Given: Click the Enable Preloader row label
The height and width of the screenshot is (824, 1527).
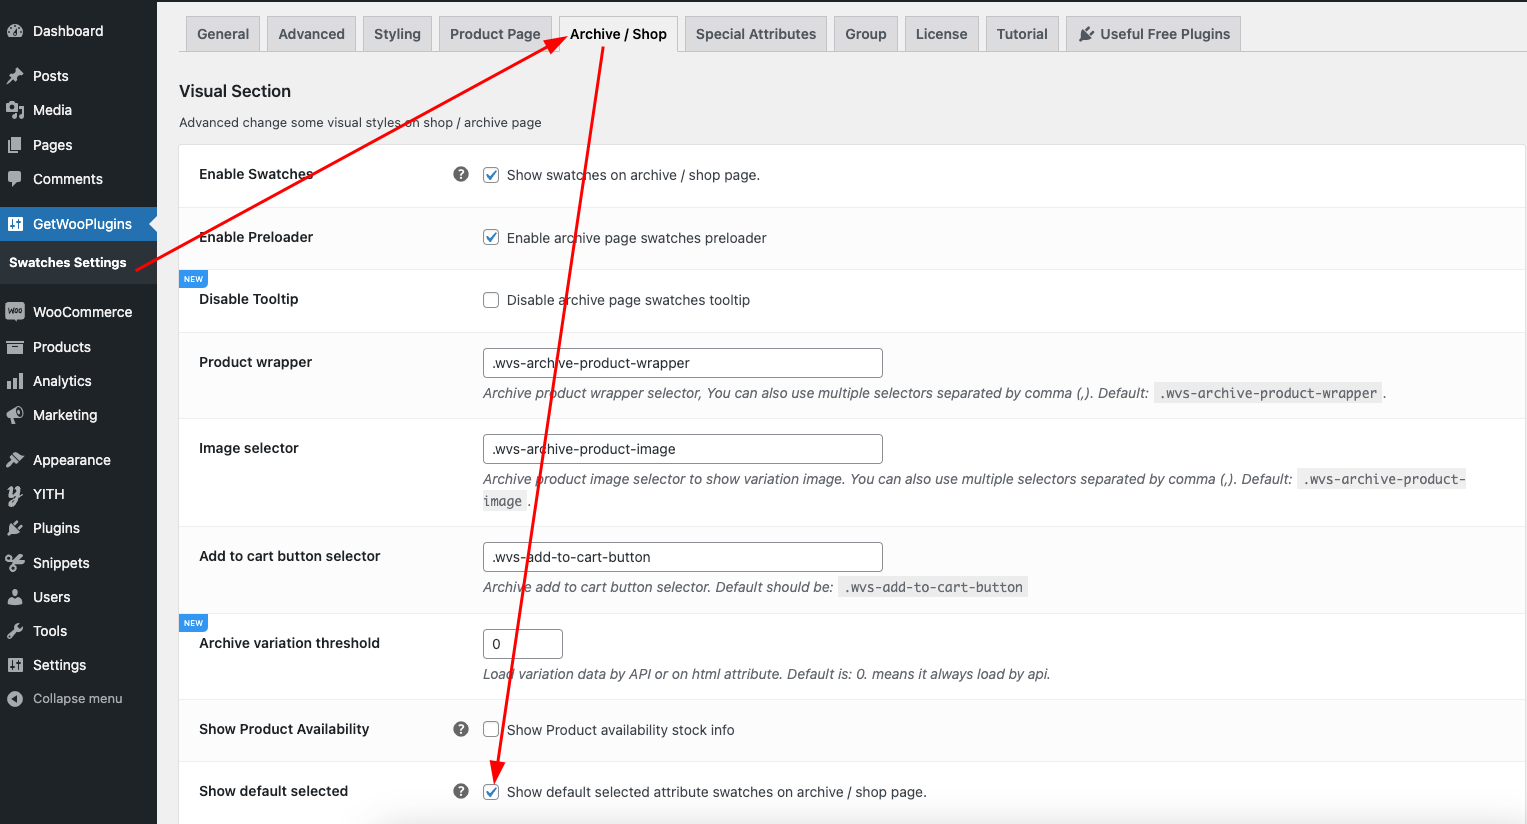Looking at the screenshot, I should 256,237.
